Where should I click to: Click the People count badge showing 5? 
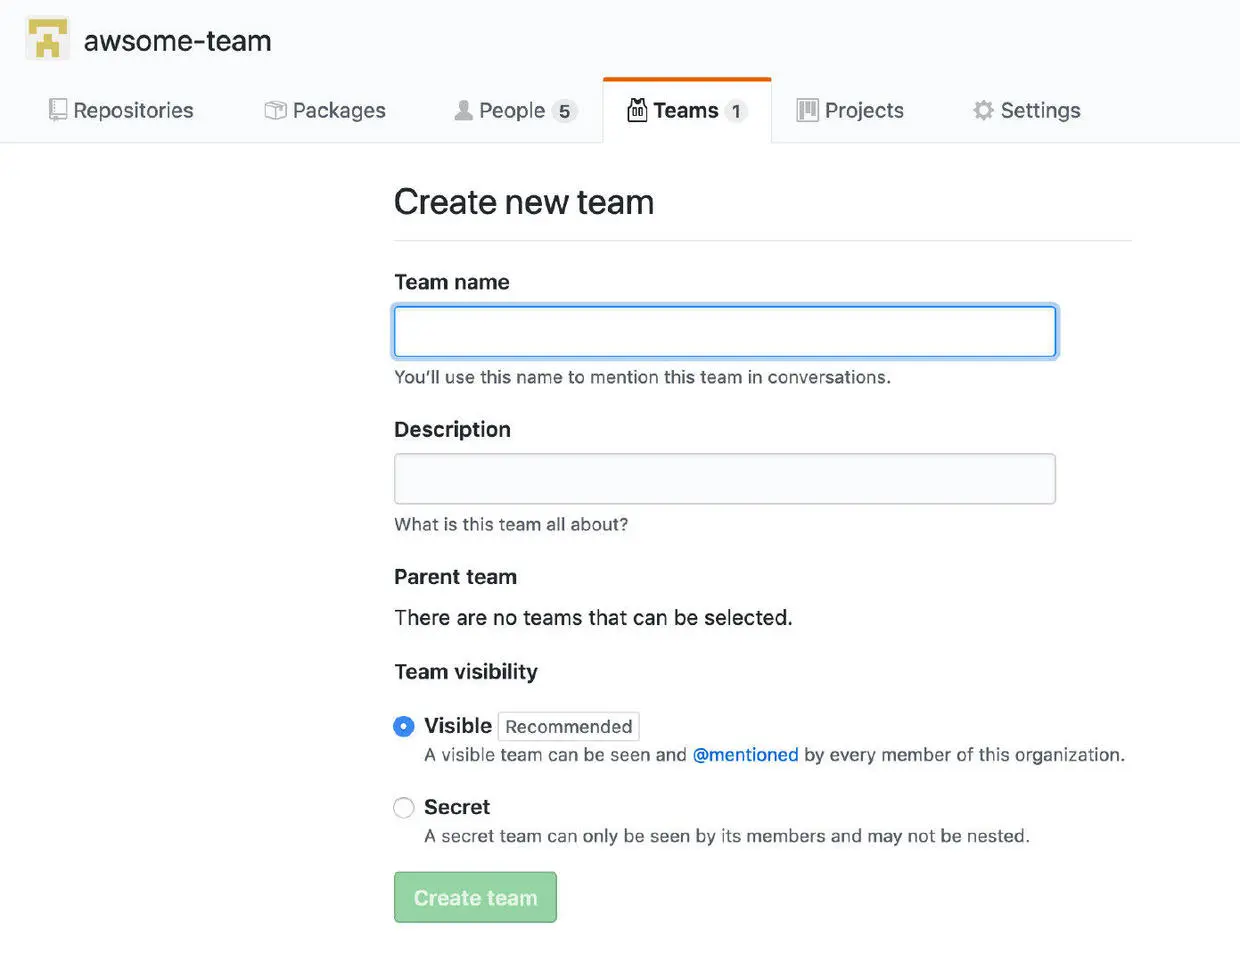click(x=564, y=111)
